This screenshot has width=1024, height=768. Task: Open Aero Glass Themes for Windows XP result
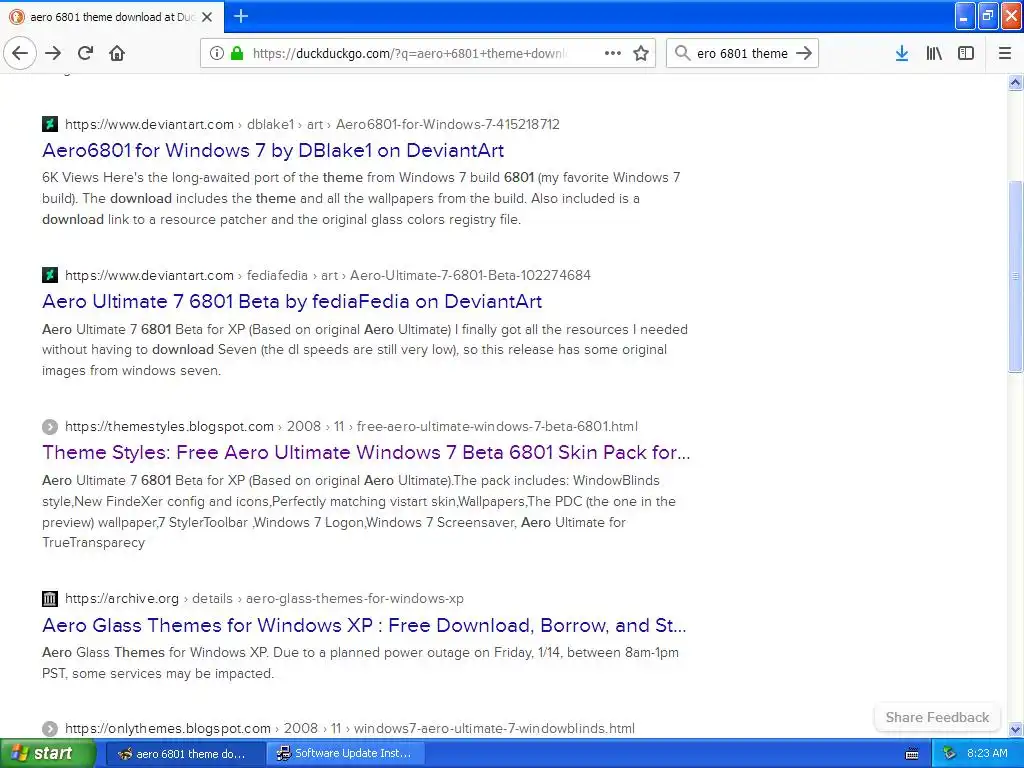pyautogui.click(x=364, y=626)
